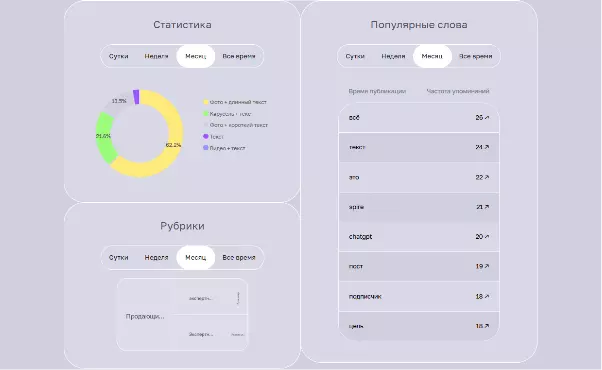This screenshot has height=370, width=602.
Task: Click the Время публикации column header
Action: point(377,91)
